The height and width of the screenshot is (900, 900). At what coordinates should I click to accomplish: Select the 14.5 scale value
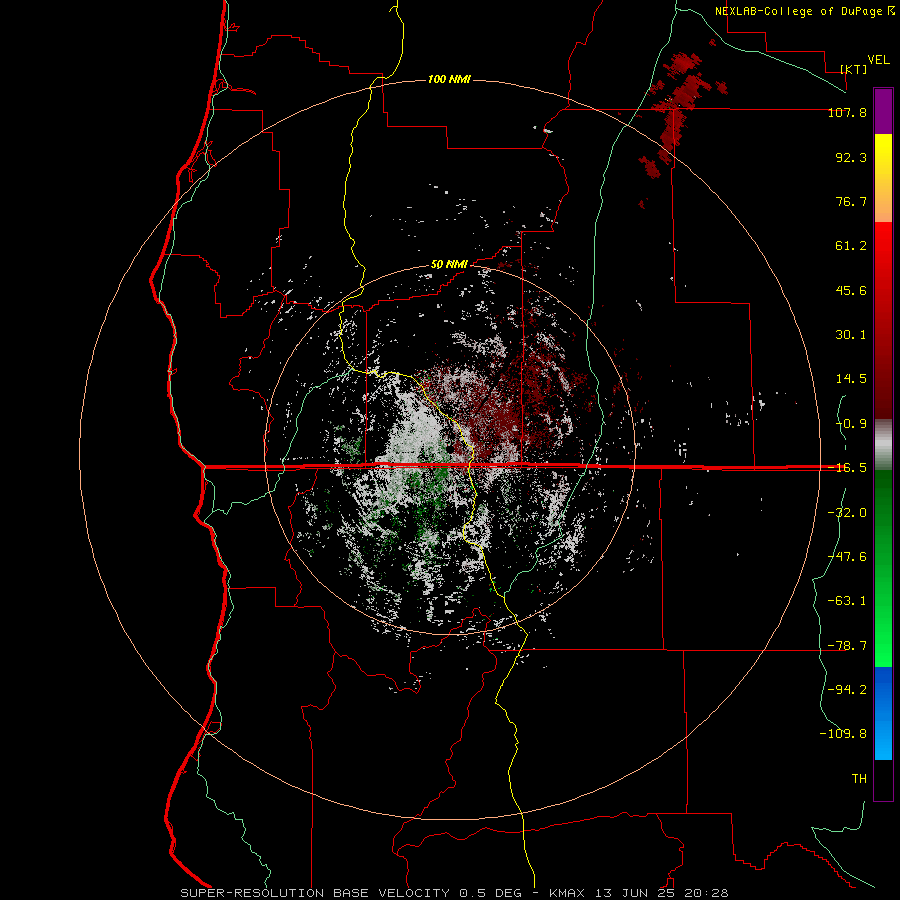click(851, 379)
